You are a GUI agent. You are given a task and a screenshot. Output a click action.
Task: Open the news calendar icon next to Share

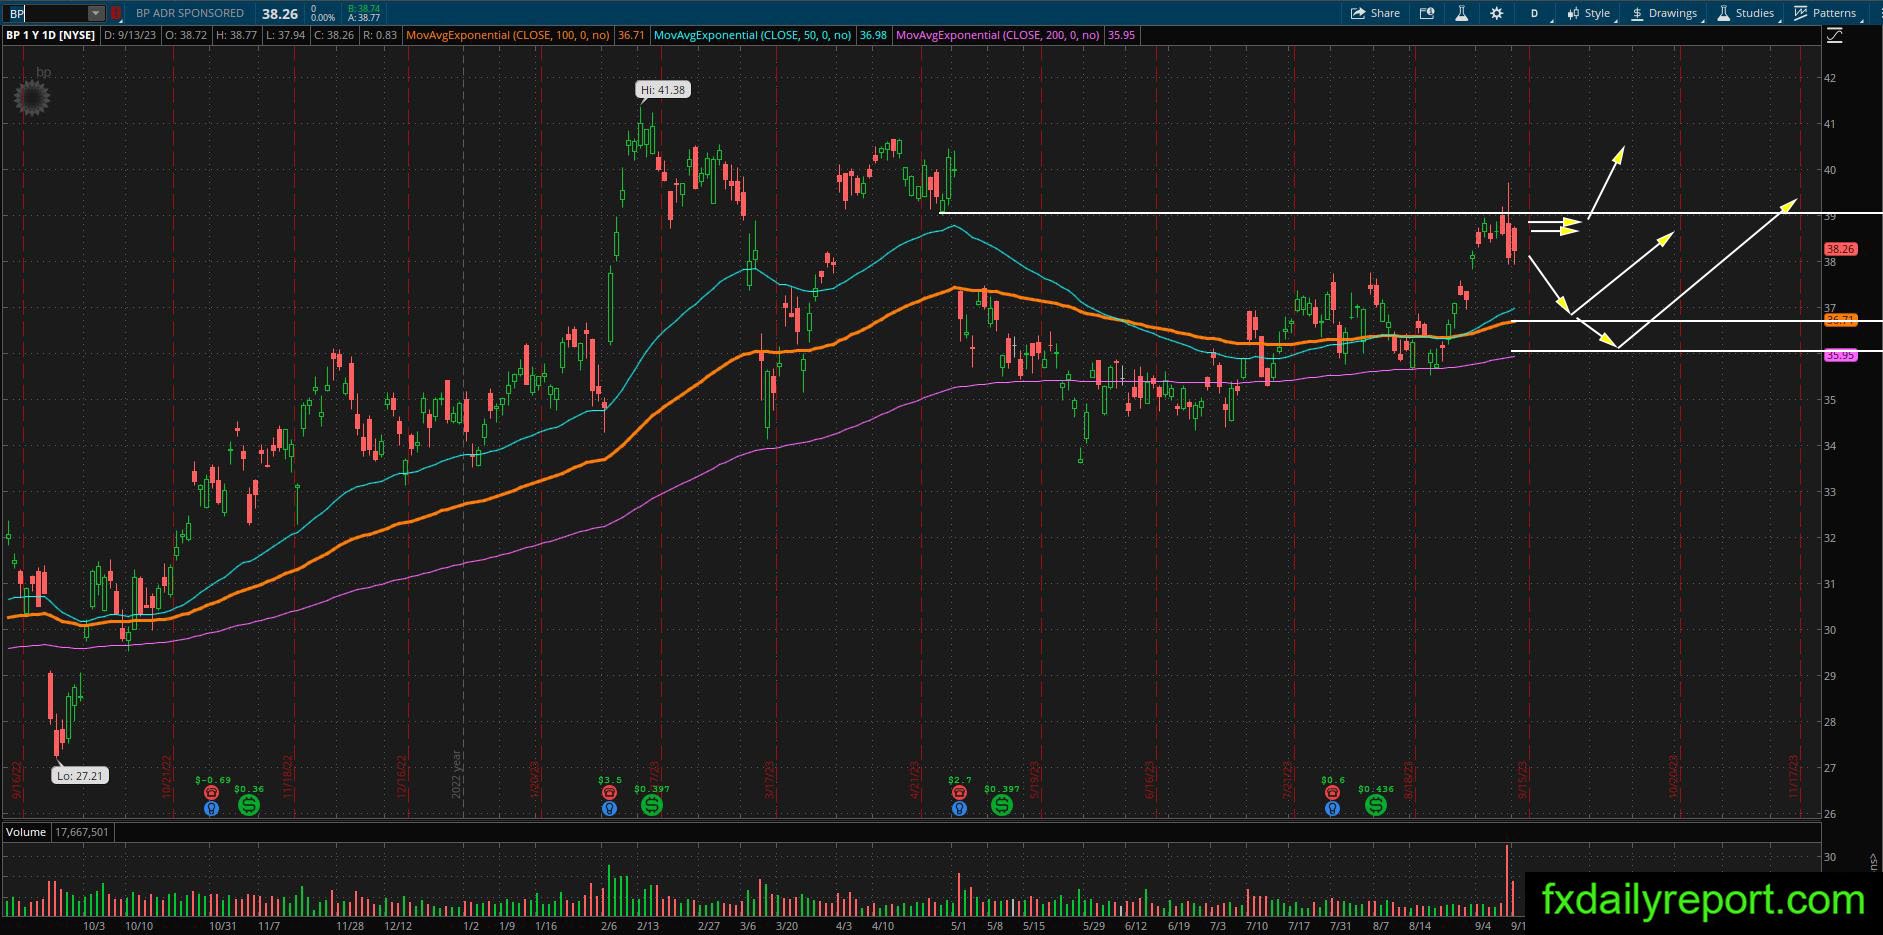(x=1427, y=13)
